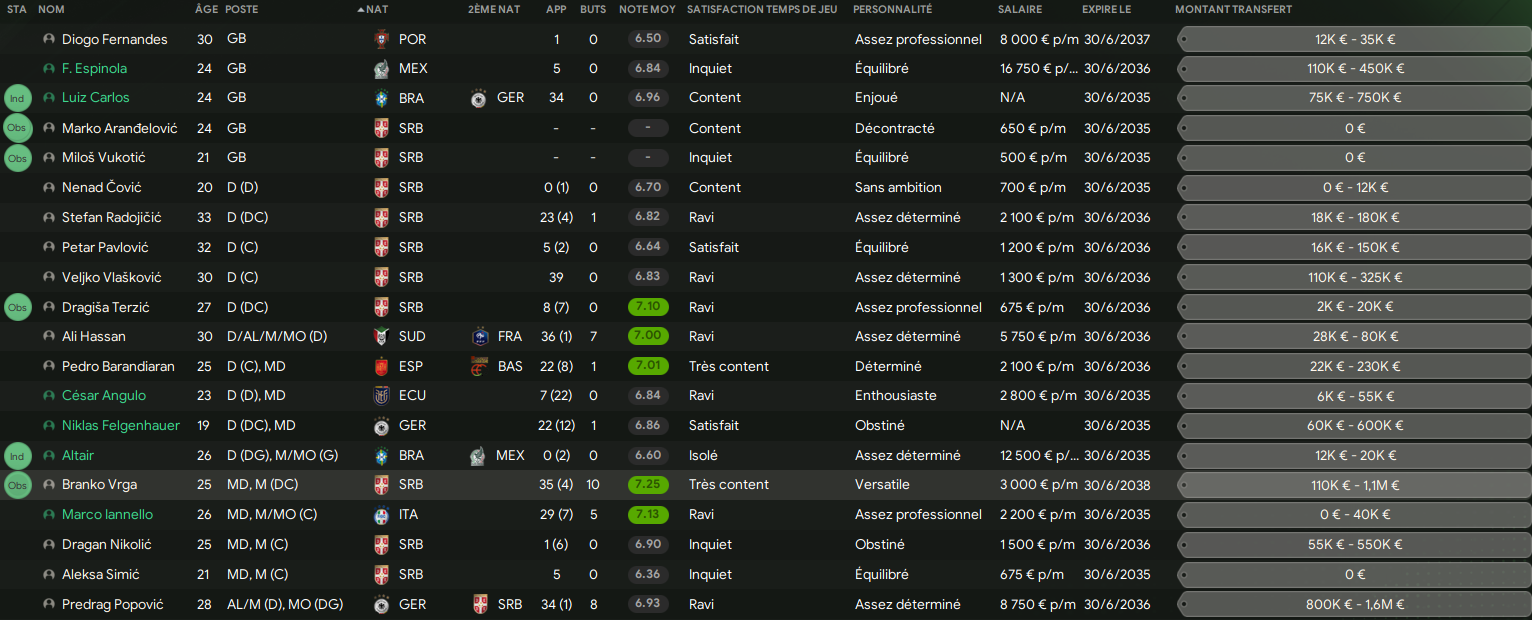Click the Germany second nationality icon for Luiz Carlos

[x=479, y=98]
